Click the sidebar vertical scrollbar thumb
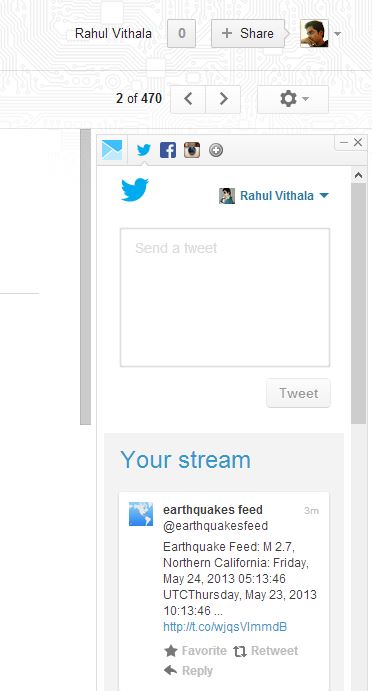This screenshot has width=372, height=691. click(x=359, y=304)
